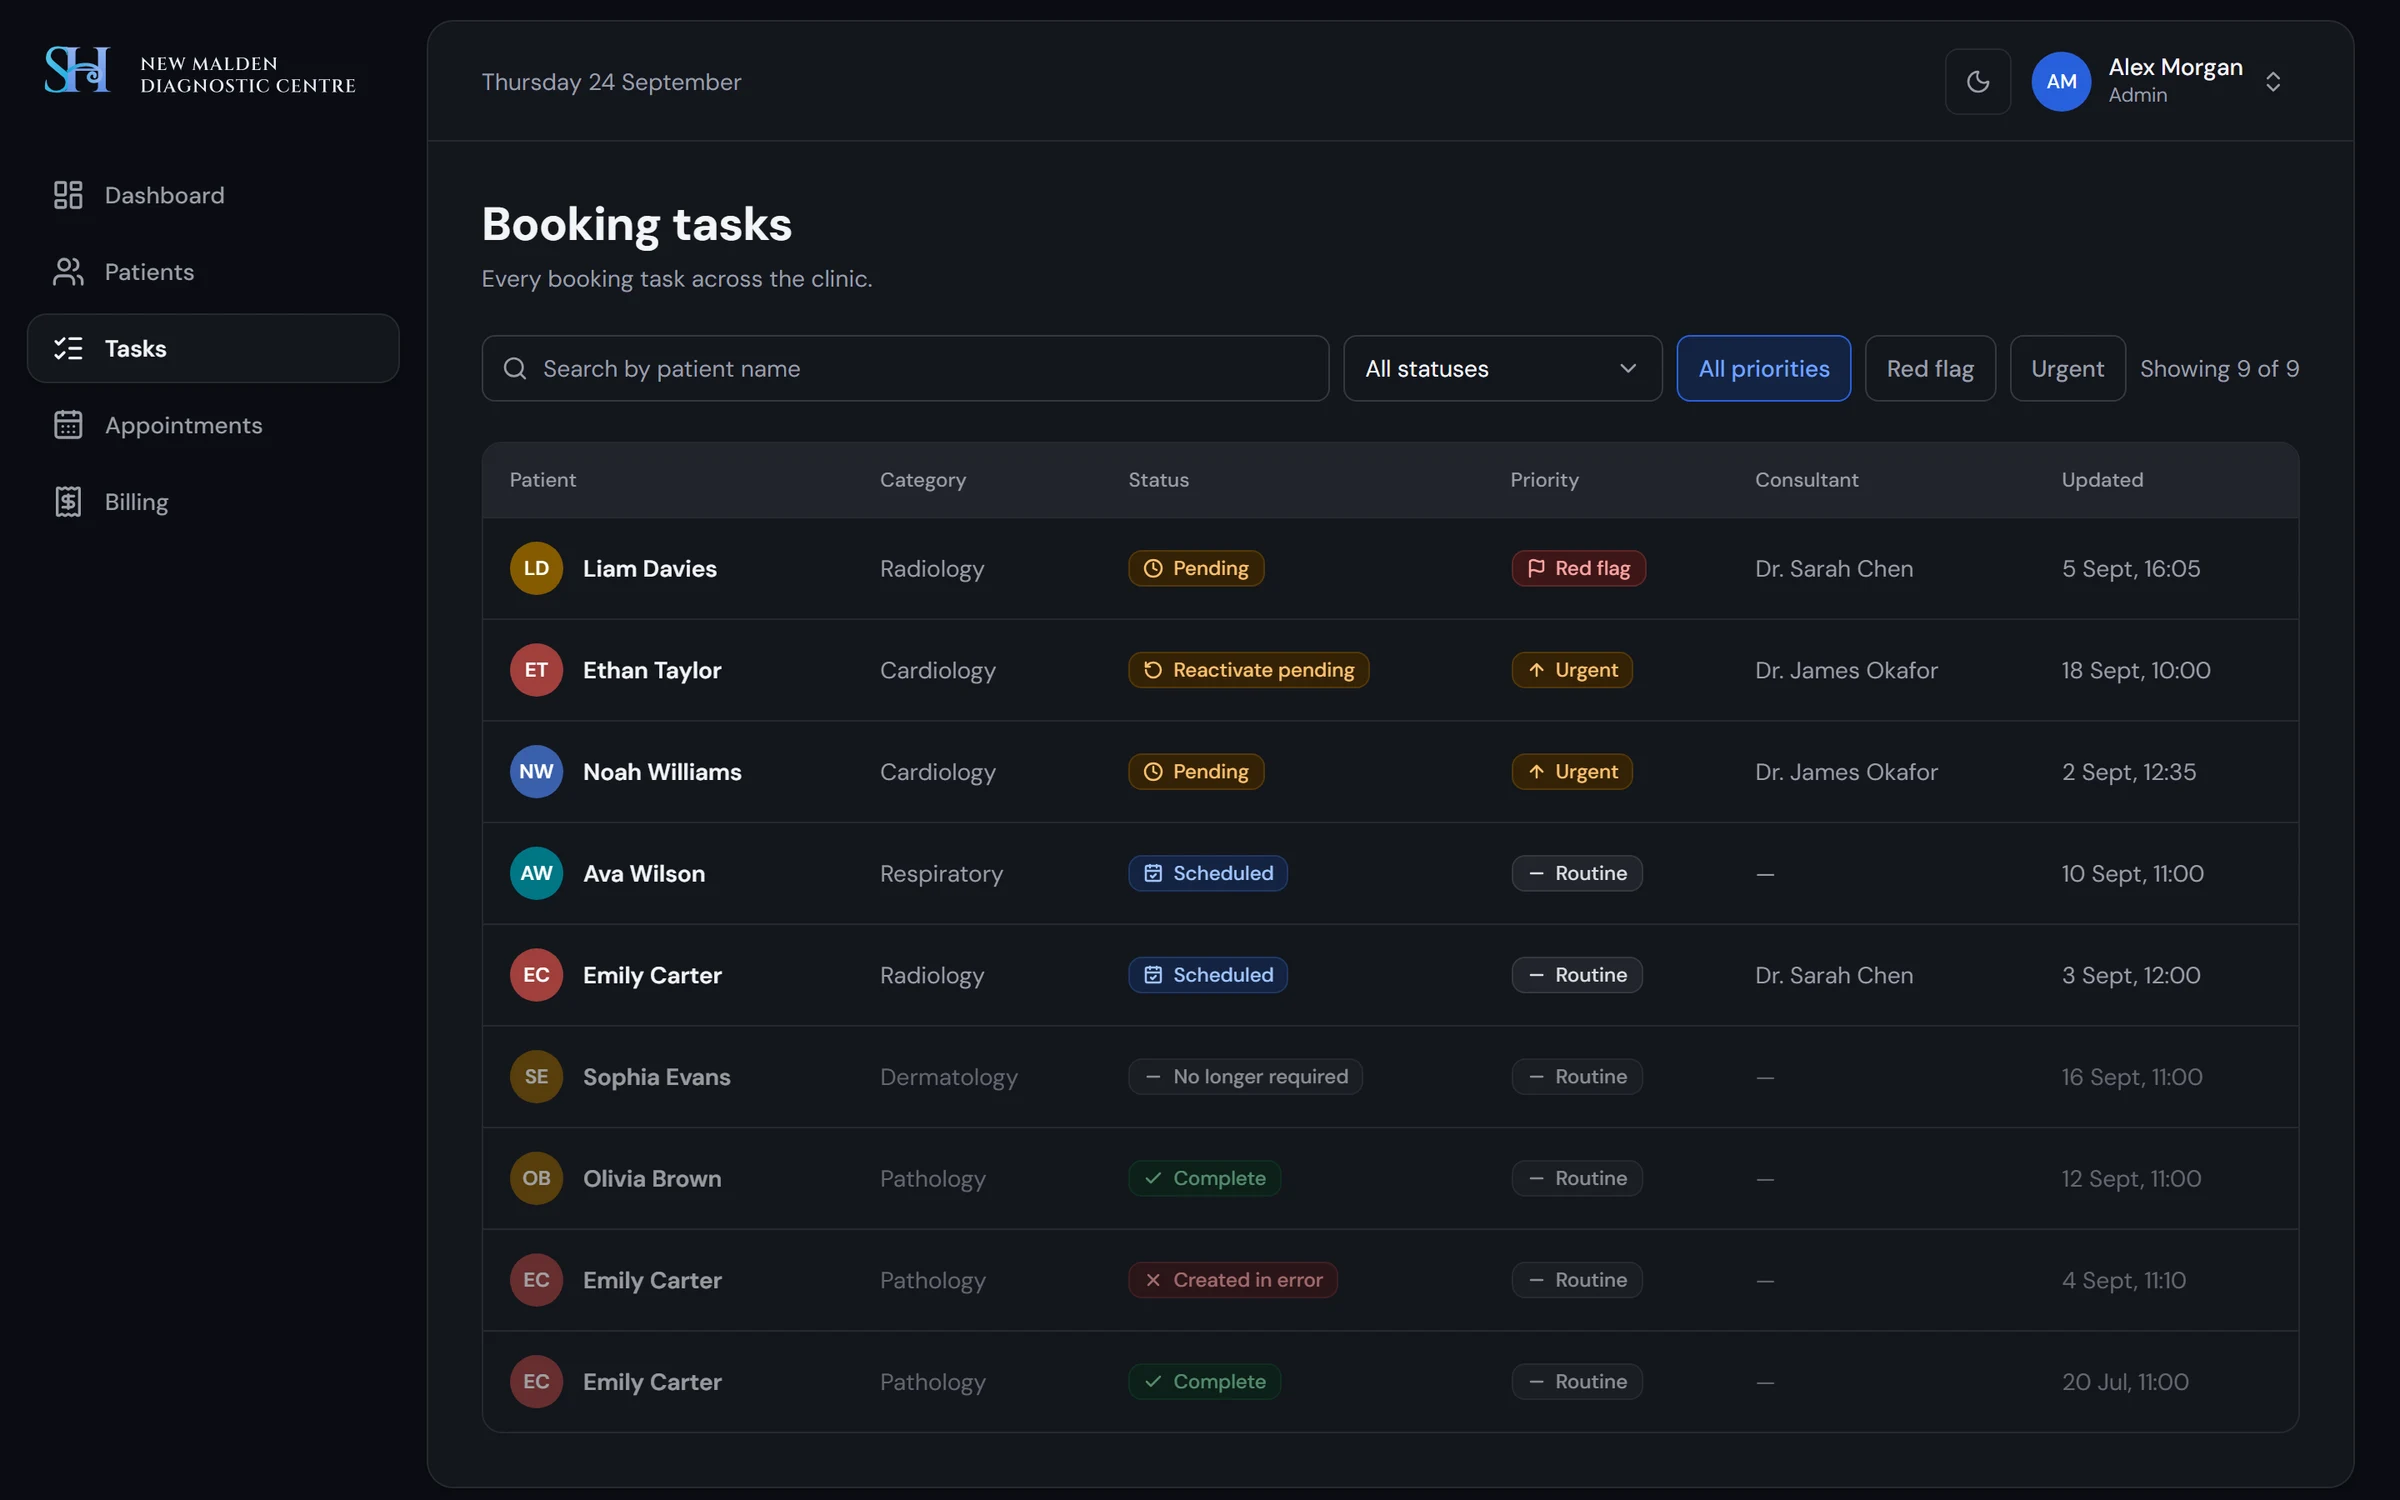2400x1500 pixels.
Task: Click Ava Wilson's Scheduled status badge
Action: tap(1208, 874)
